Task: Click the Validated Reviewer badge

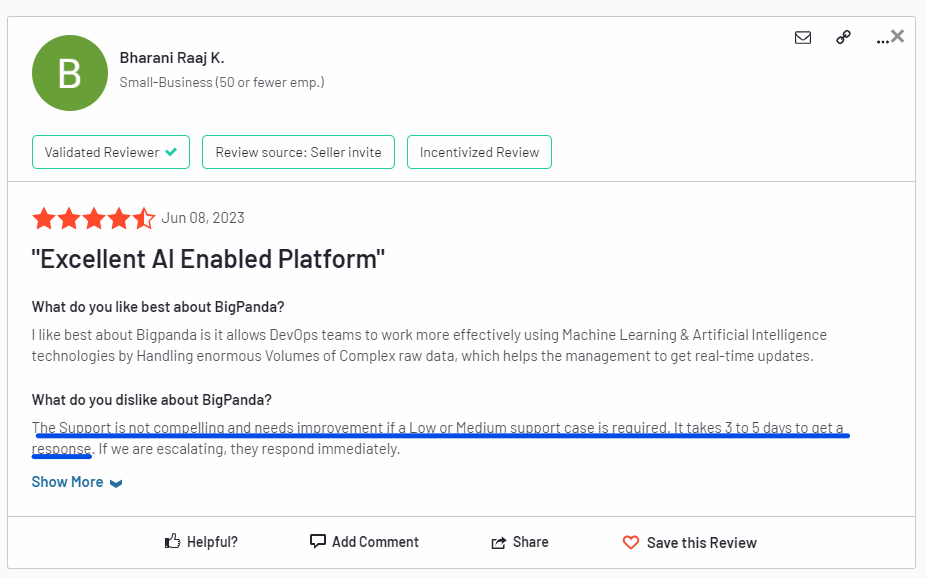Action: click(x=111, y=152)
